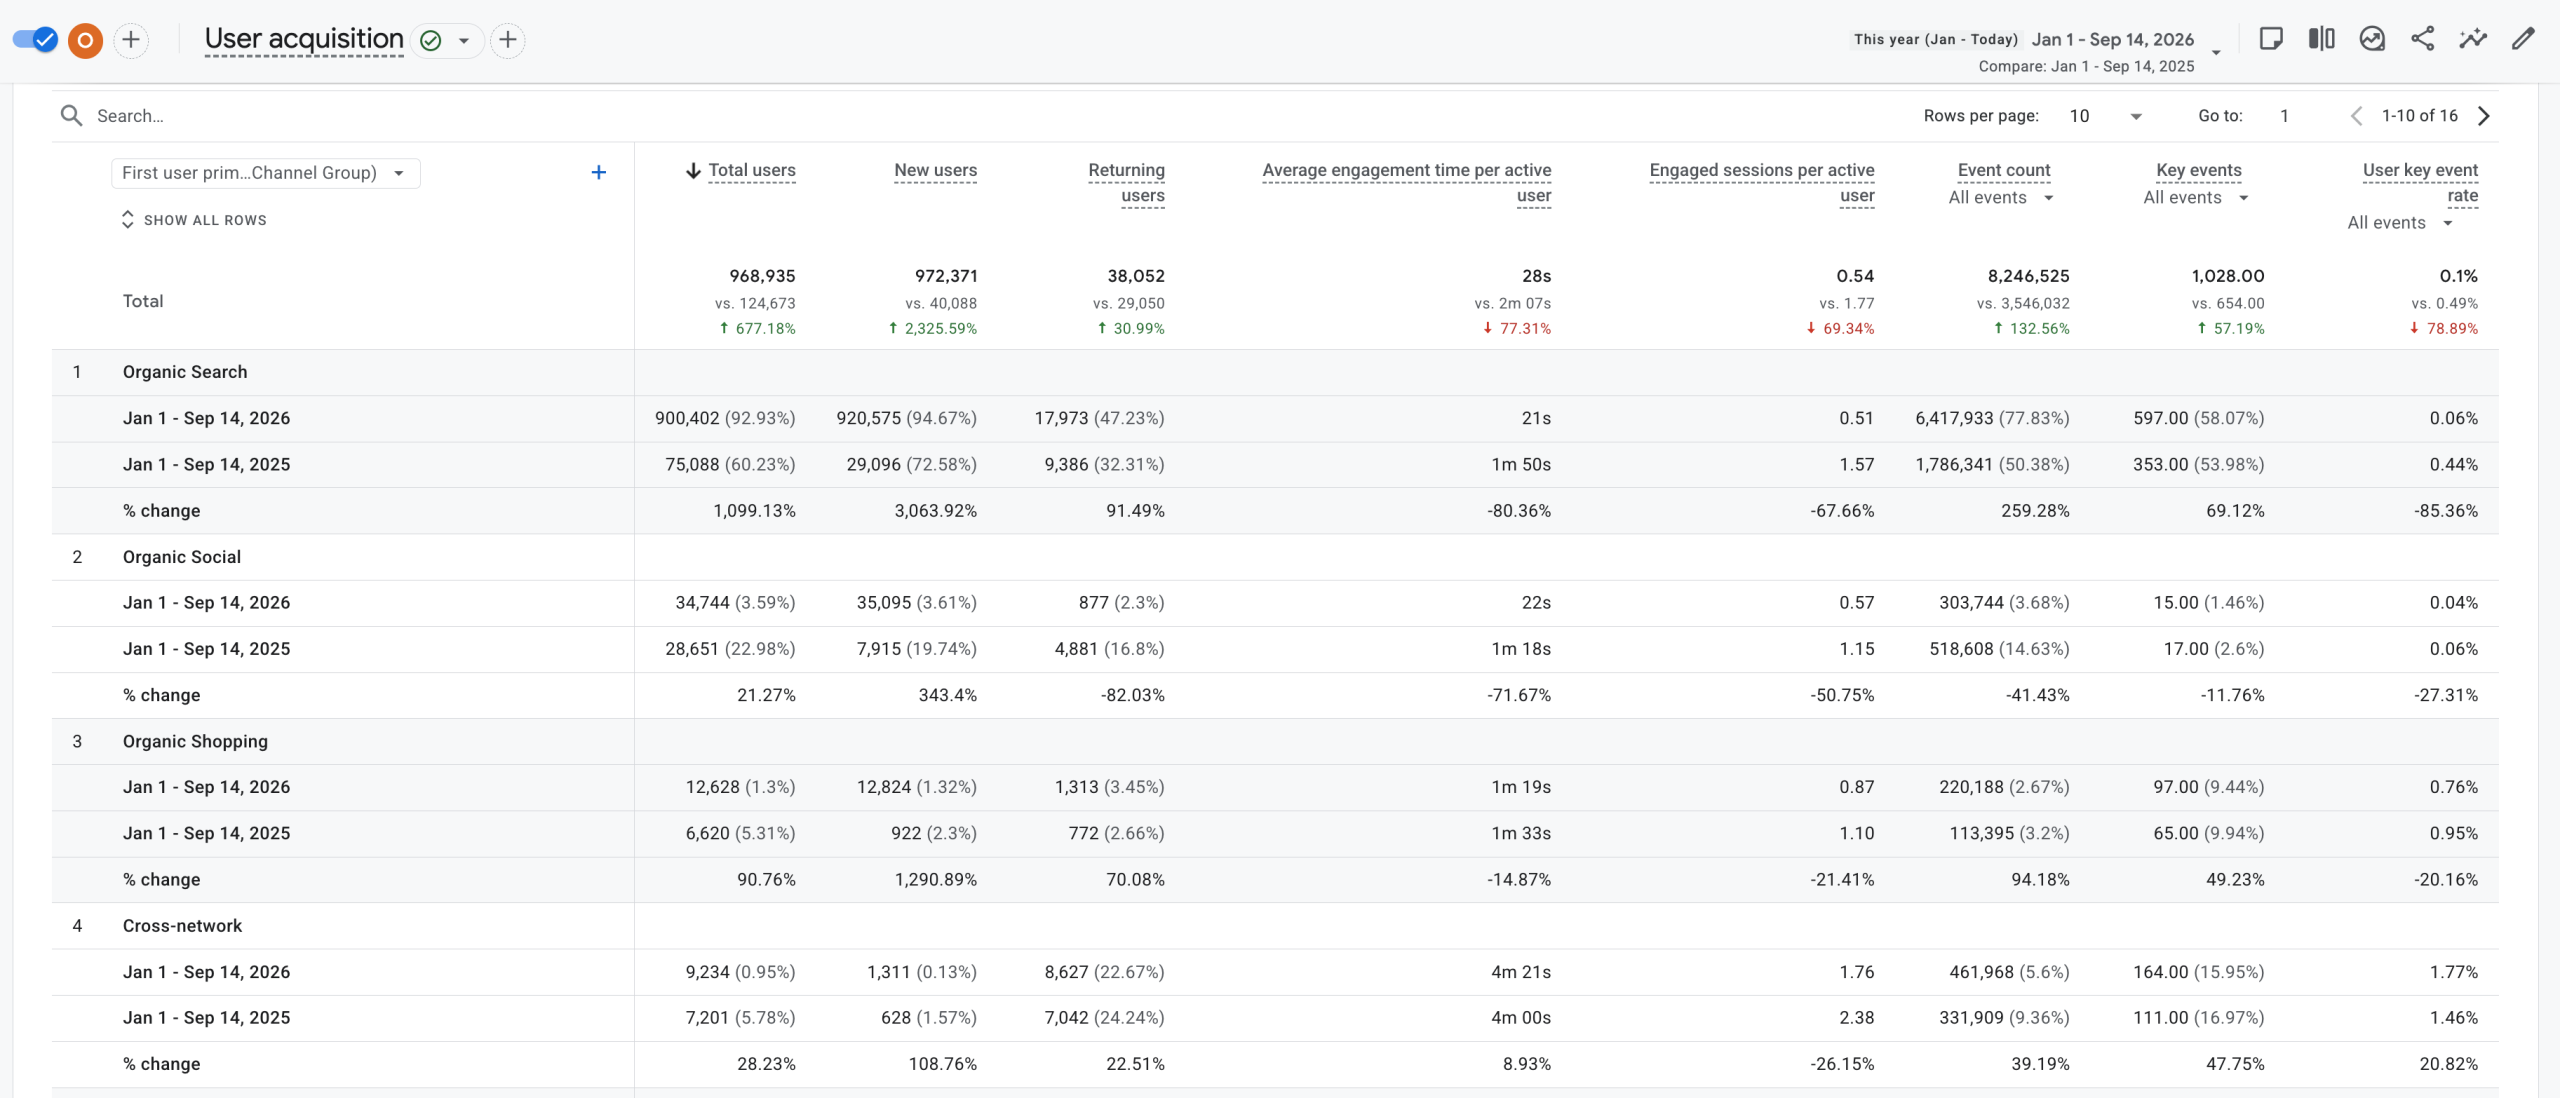This screenshot has width=2560, height=1098.
Task: Open the Insights circular chart icon
Action: 2372,39
